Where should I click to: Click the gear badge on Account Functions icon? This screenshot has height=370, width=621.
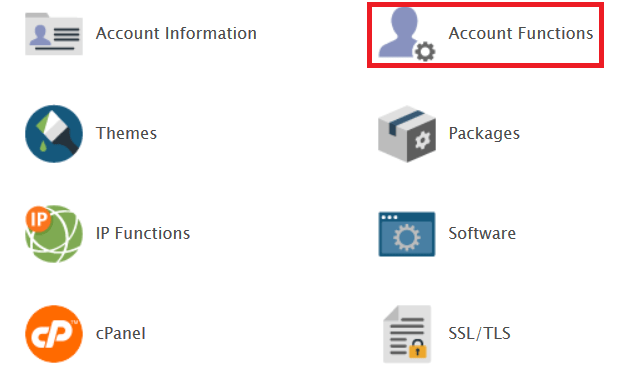tap(425, 51)
